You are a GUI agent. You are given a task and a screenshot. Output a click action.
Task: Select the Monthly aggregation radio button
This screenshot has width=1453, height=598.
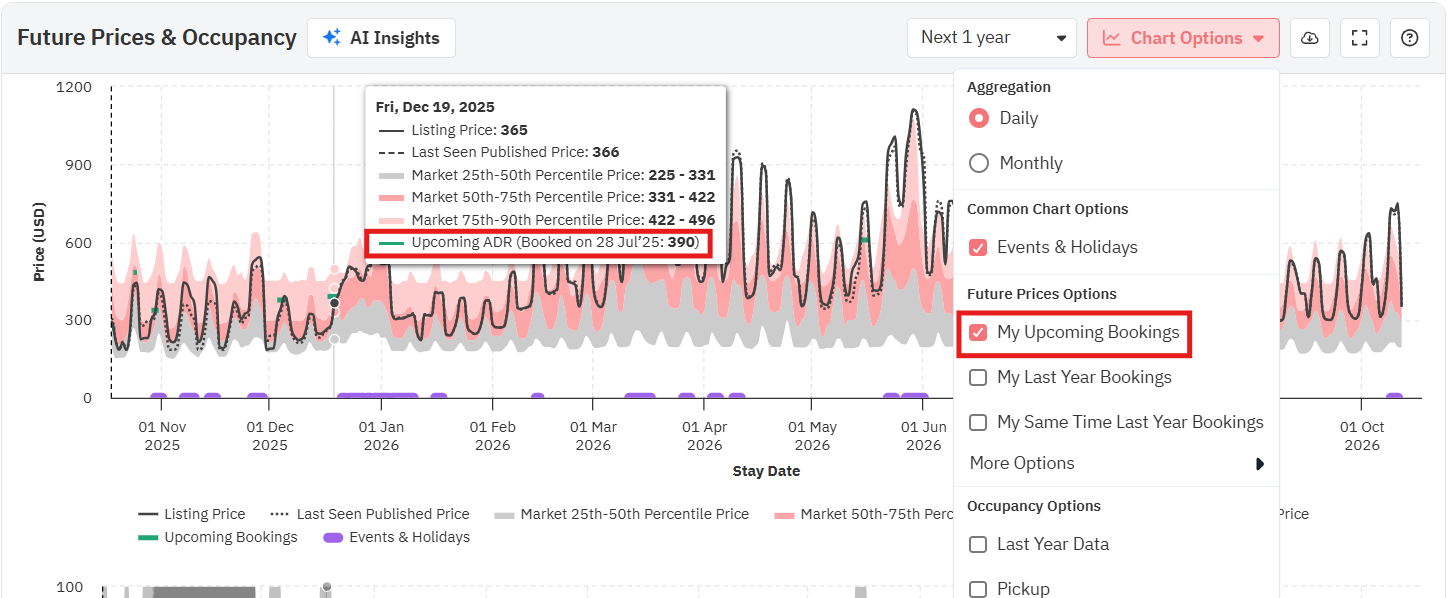(x=979, y=163)
